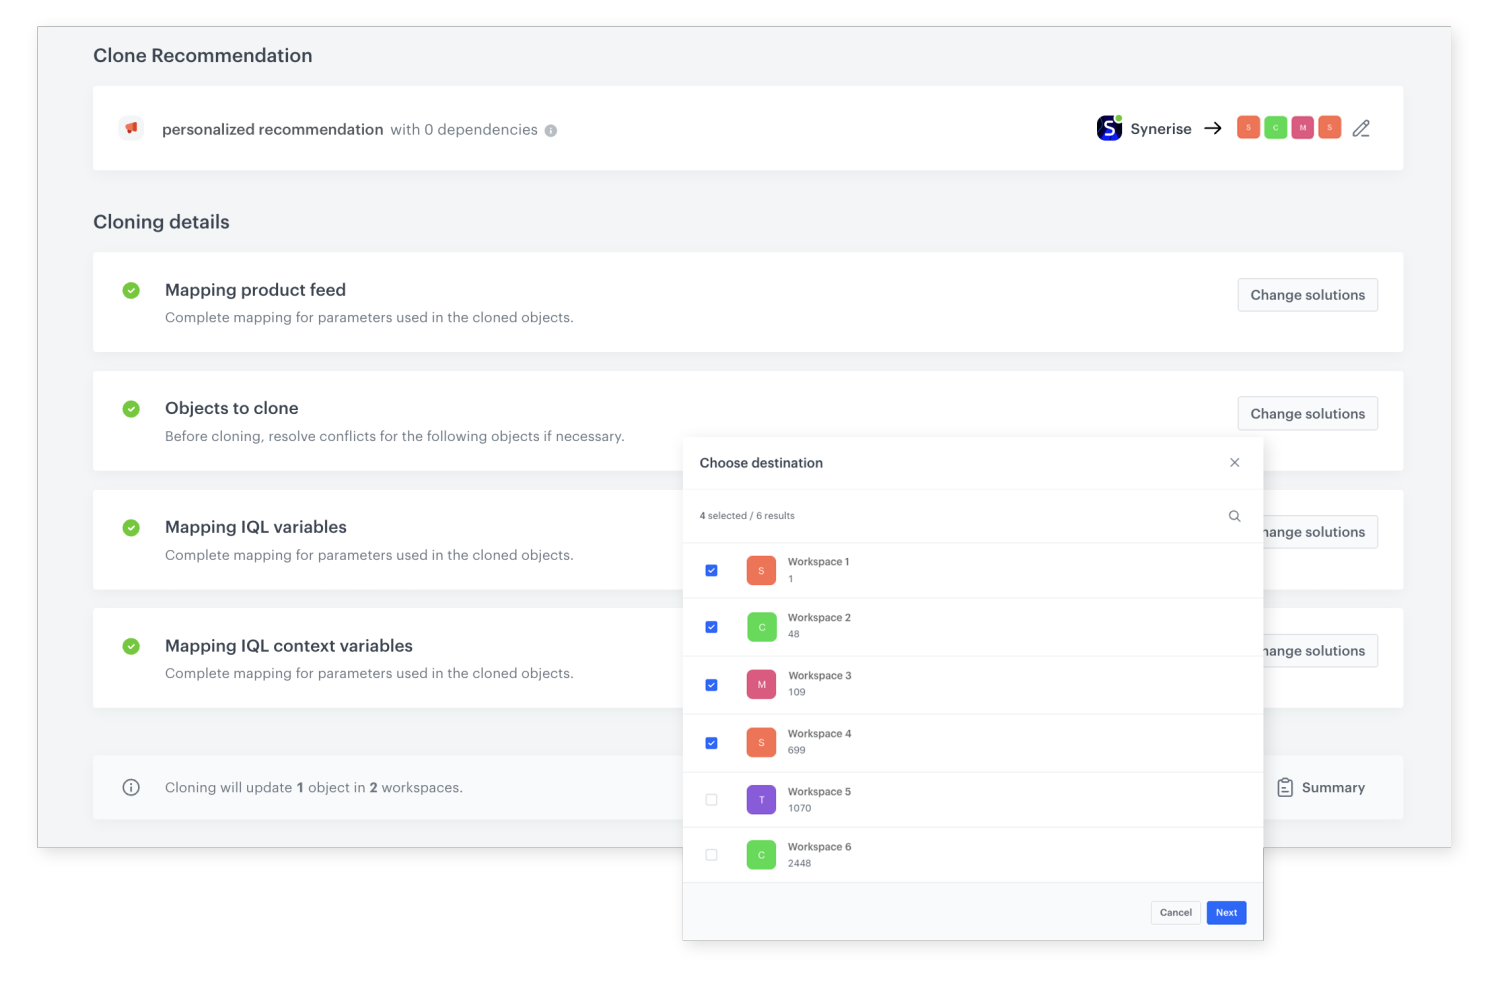The image size is (1488, 993).
Task: Click the search icon in Choose destination
Action: pyautogui.click(x=1234, y=516)
